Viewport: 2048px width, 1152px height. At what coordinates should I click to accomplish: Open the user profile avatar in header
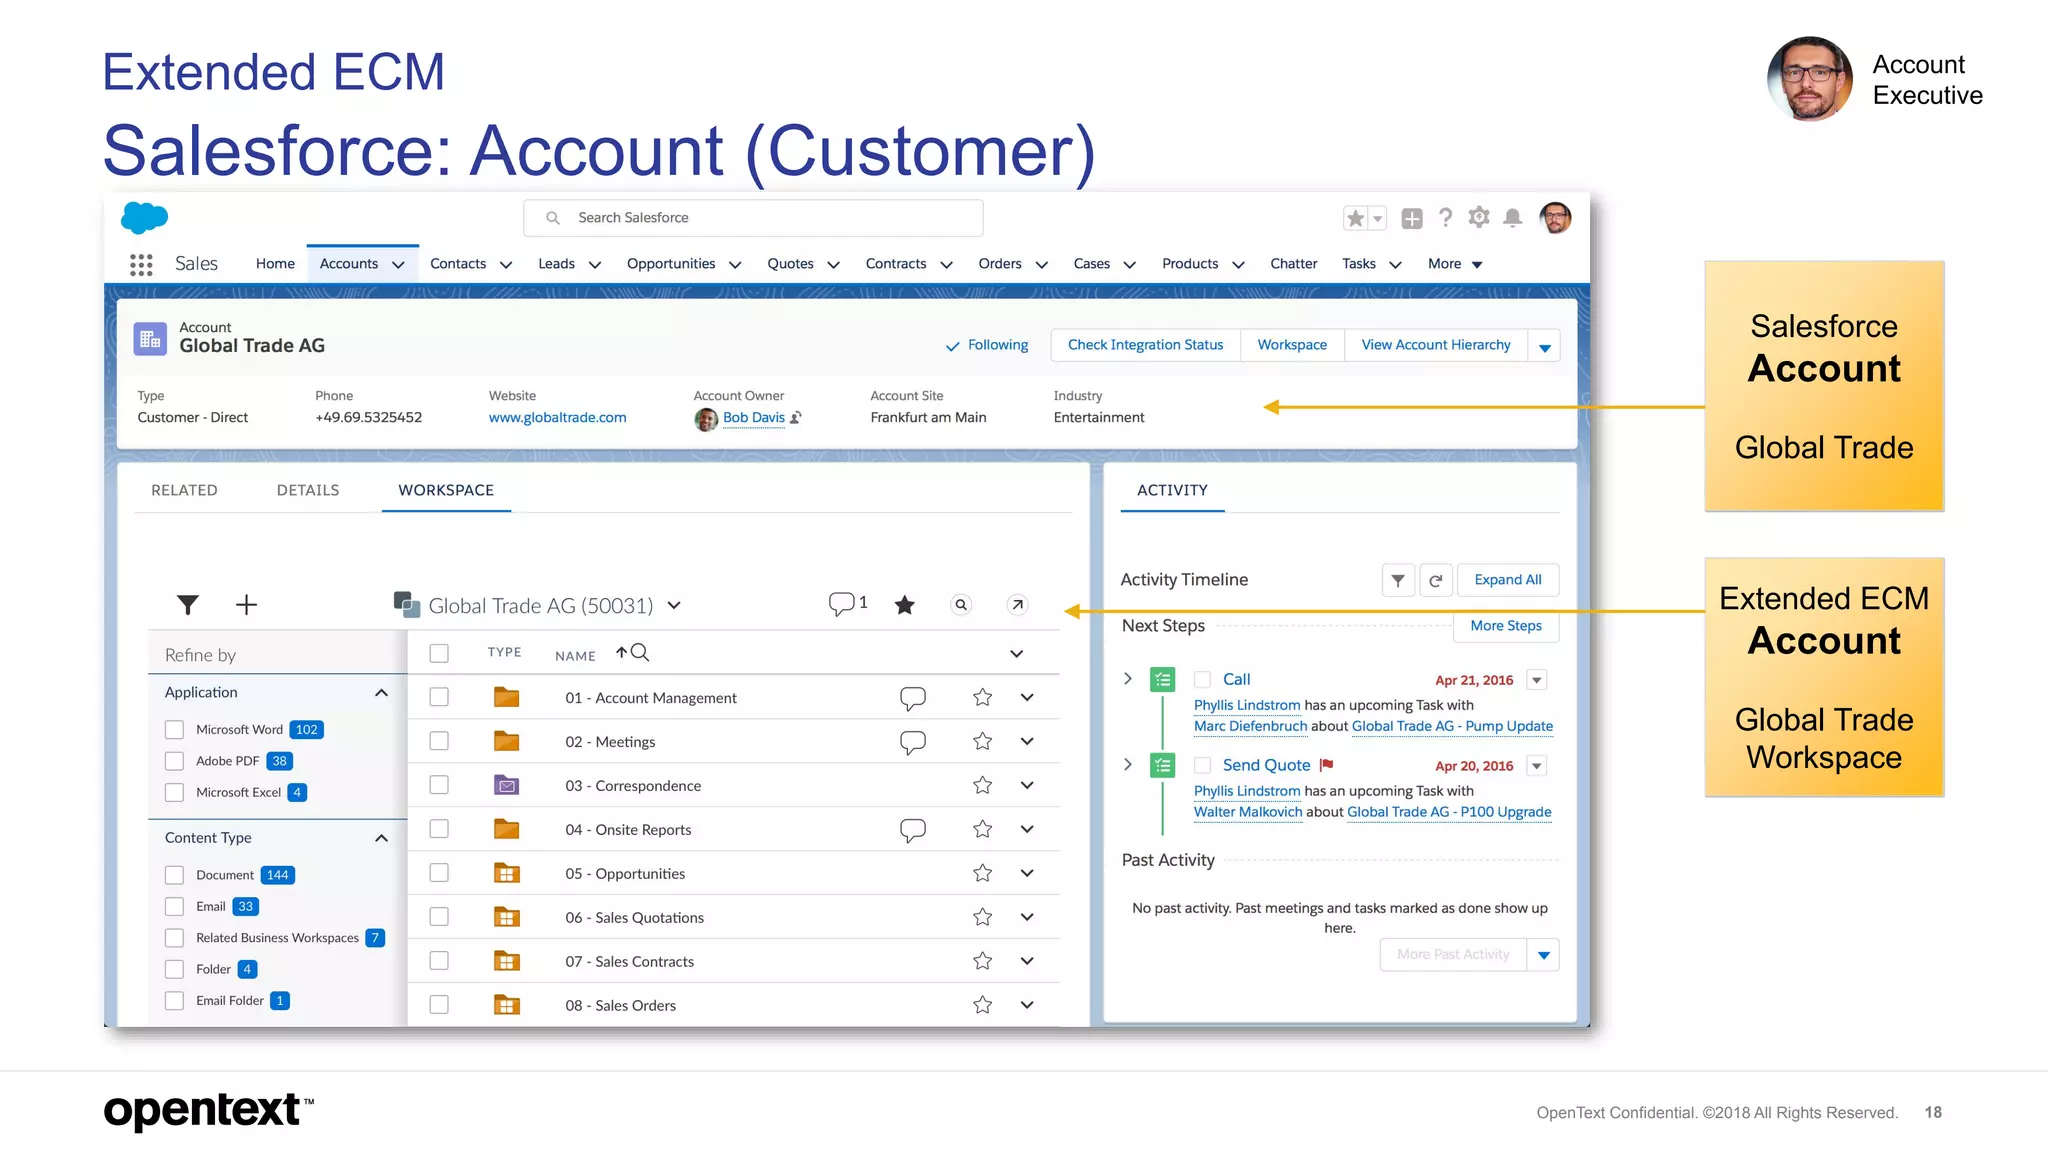pos(1555,217)
